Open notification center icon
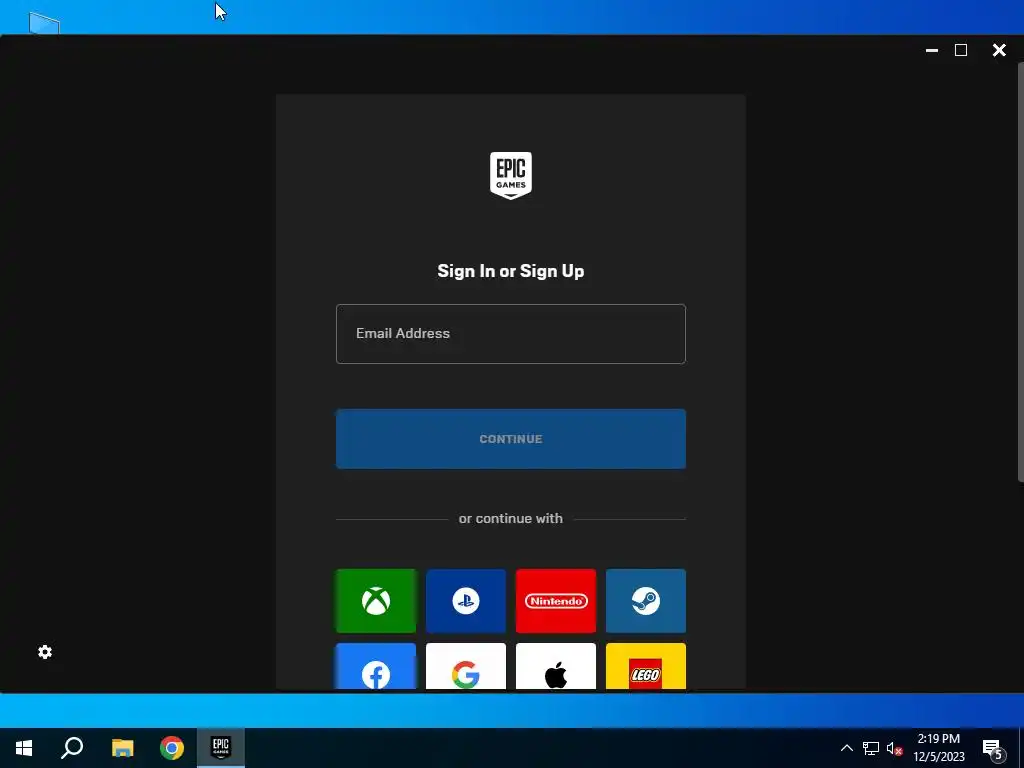The height and width of the screenshot is (768, 1024). (x=994, y=749)
